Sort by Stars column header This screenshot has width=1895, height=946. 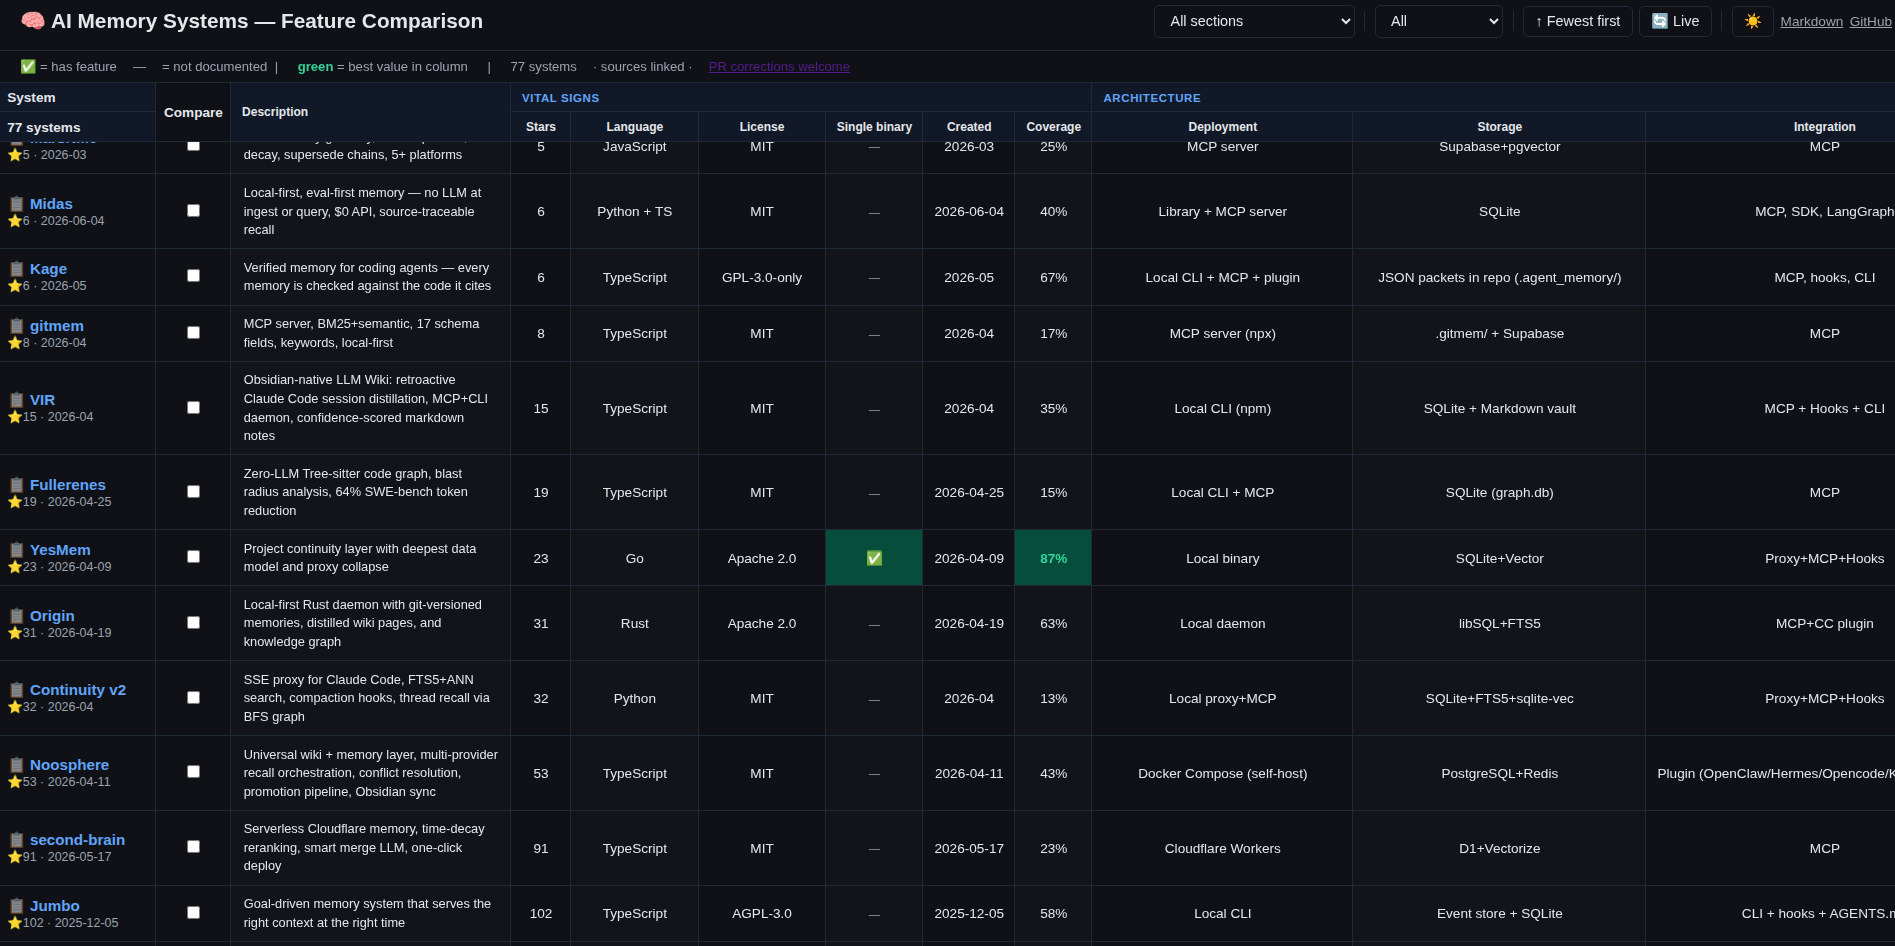(x=541, y=127)
